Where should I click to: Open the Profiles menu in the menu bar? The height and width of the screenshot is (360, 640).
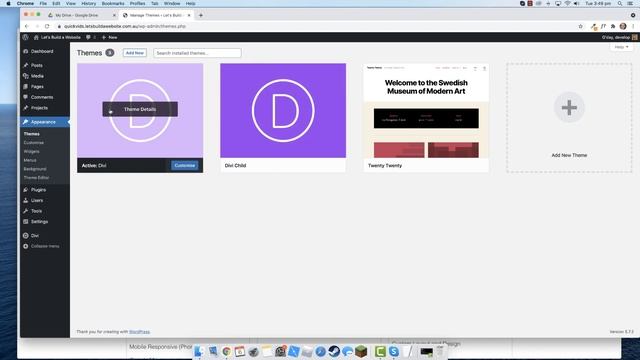[x=138, y=3]
